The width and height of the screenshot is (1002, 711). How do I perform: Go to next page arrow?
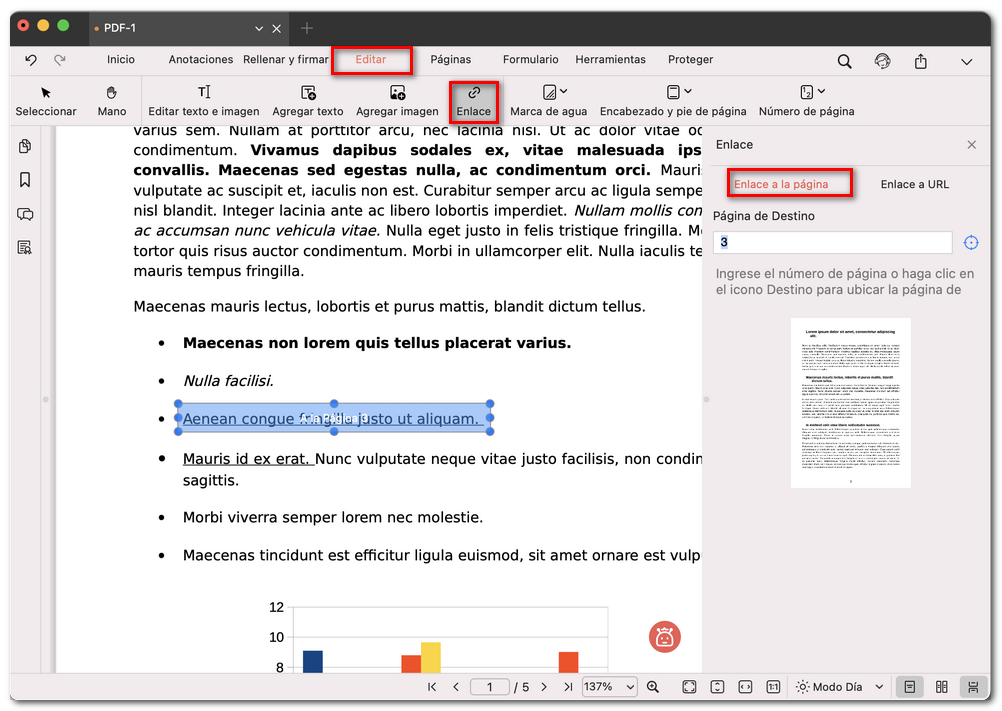(x=544, y=687)
